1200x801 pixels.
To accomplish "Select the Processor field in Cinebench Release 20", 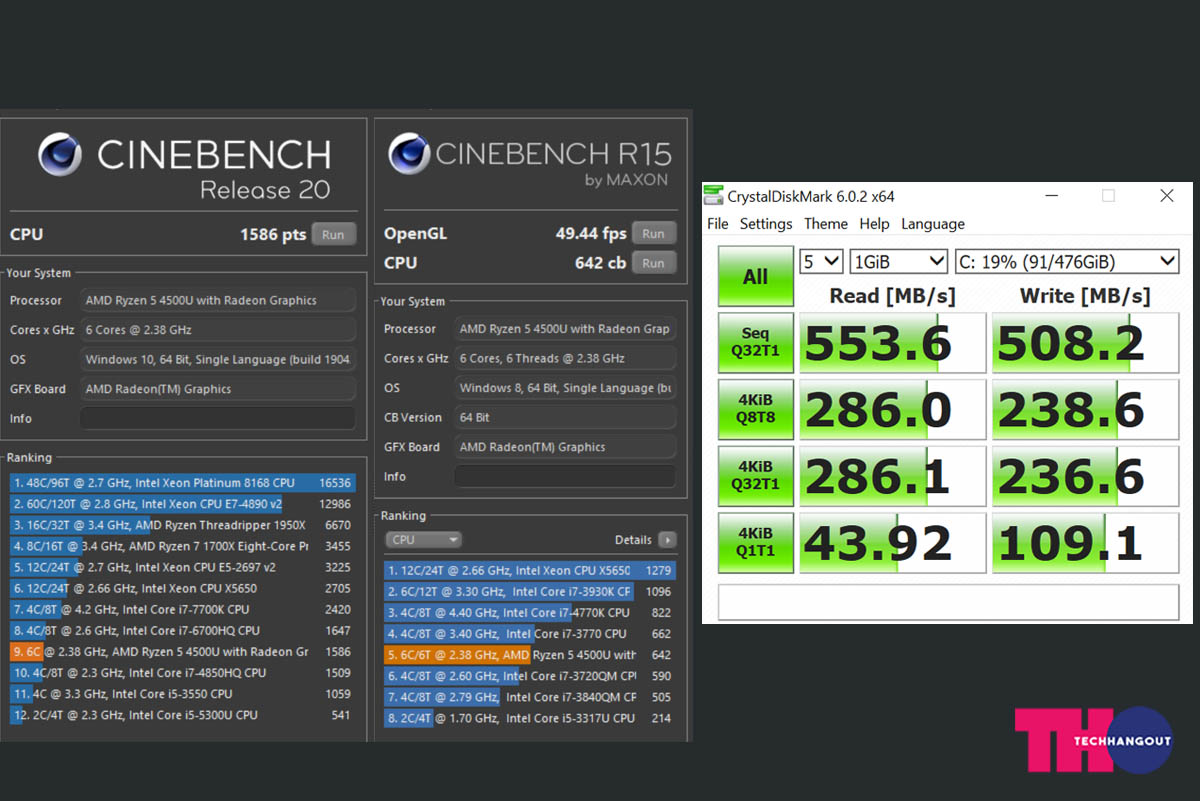I will tap(218, 300).
